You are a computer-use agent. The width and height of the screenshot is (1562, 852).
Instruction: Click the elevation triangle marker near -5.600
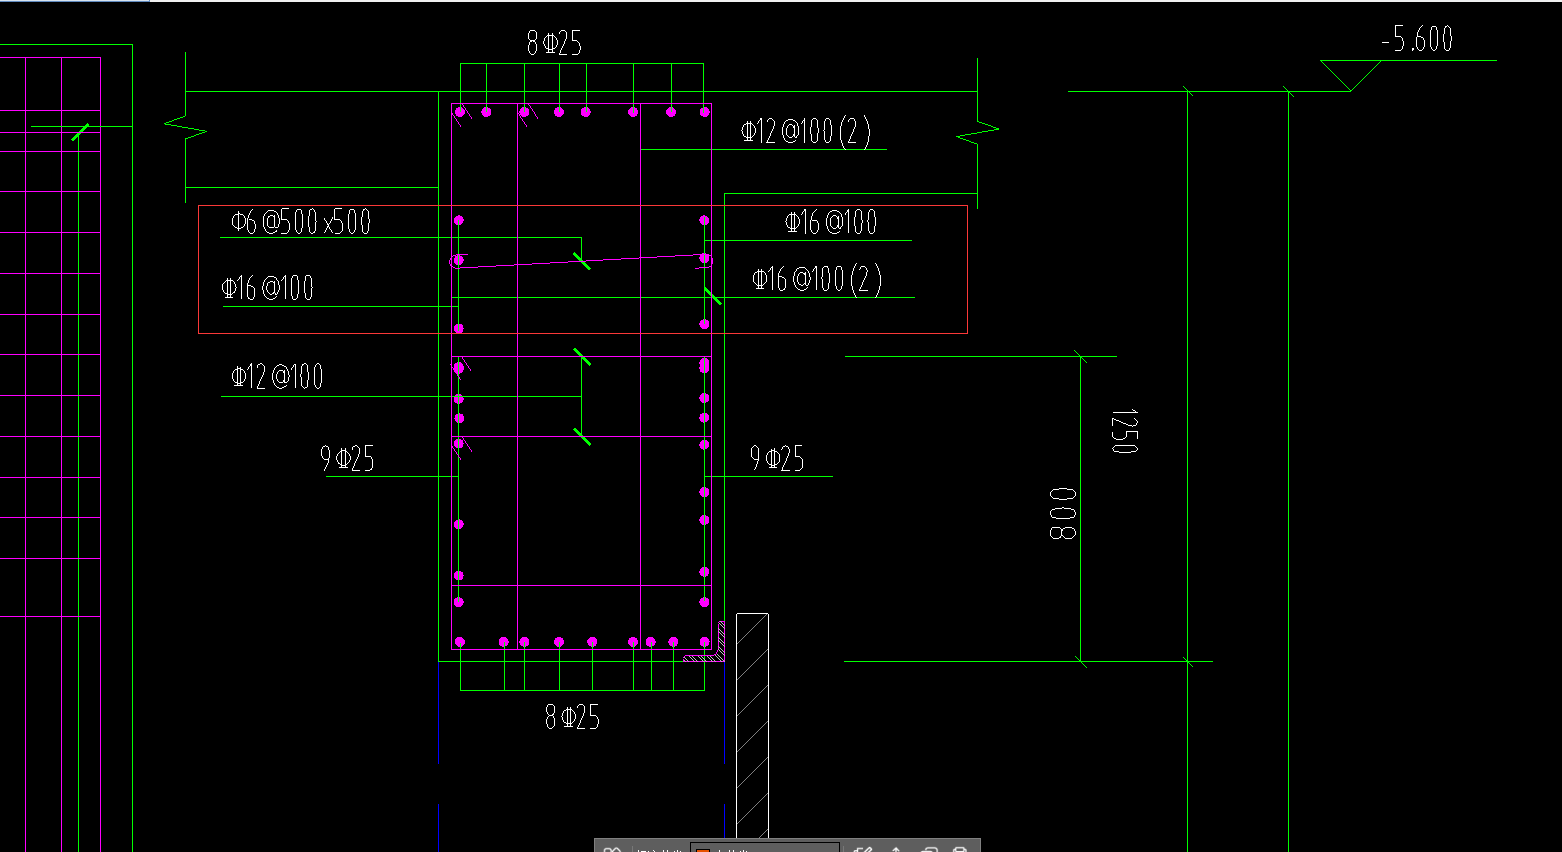pos(1350,75)
